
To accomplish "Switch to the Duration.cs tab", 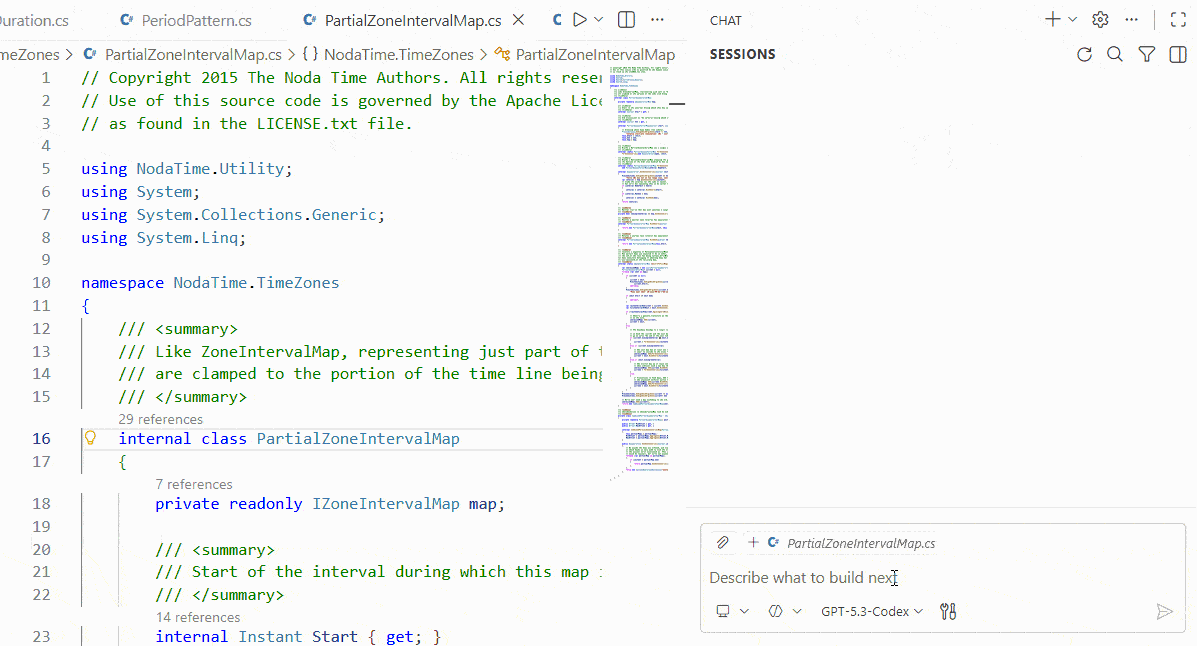I will (35, 19).
